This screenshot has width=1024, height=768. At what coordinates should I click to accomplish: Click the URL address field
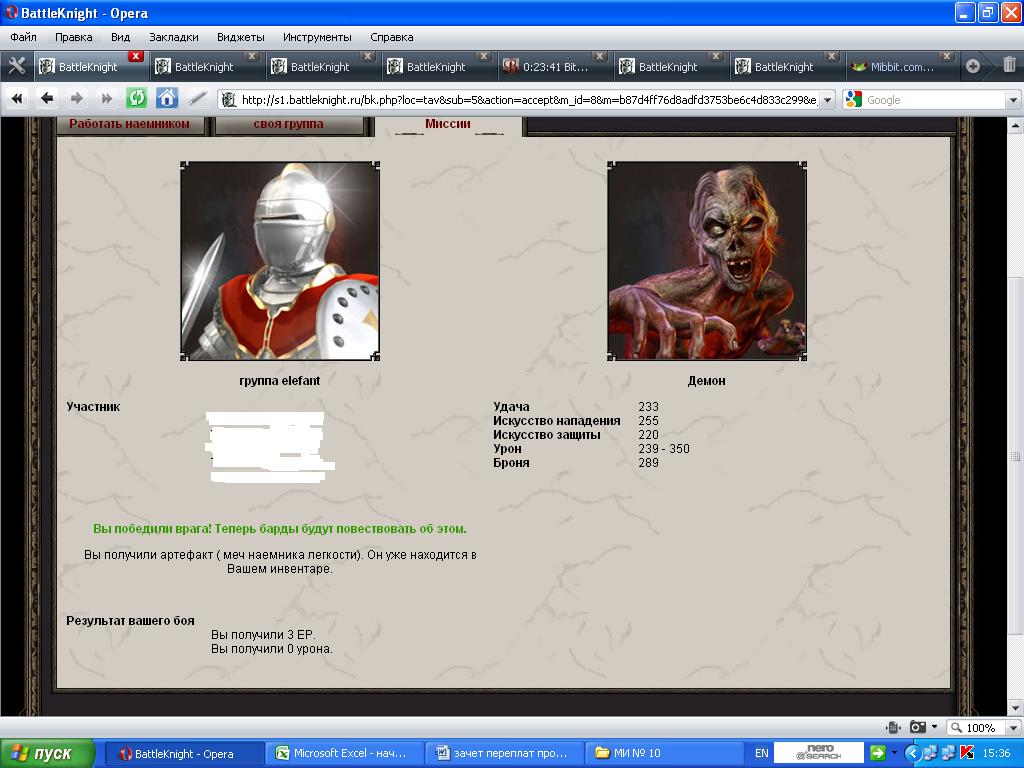[528, 100]
